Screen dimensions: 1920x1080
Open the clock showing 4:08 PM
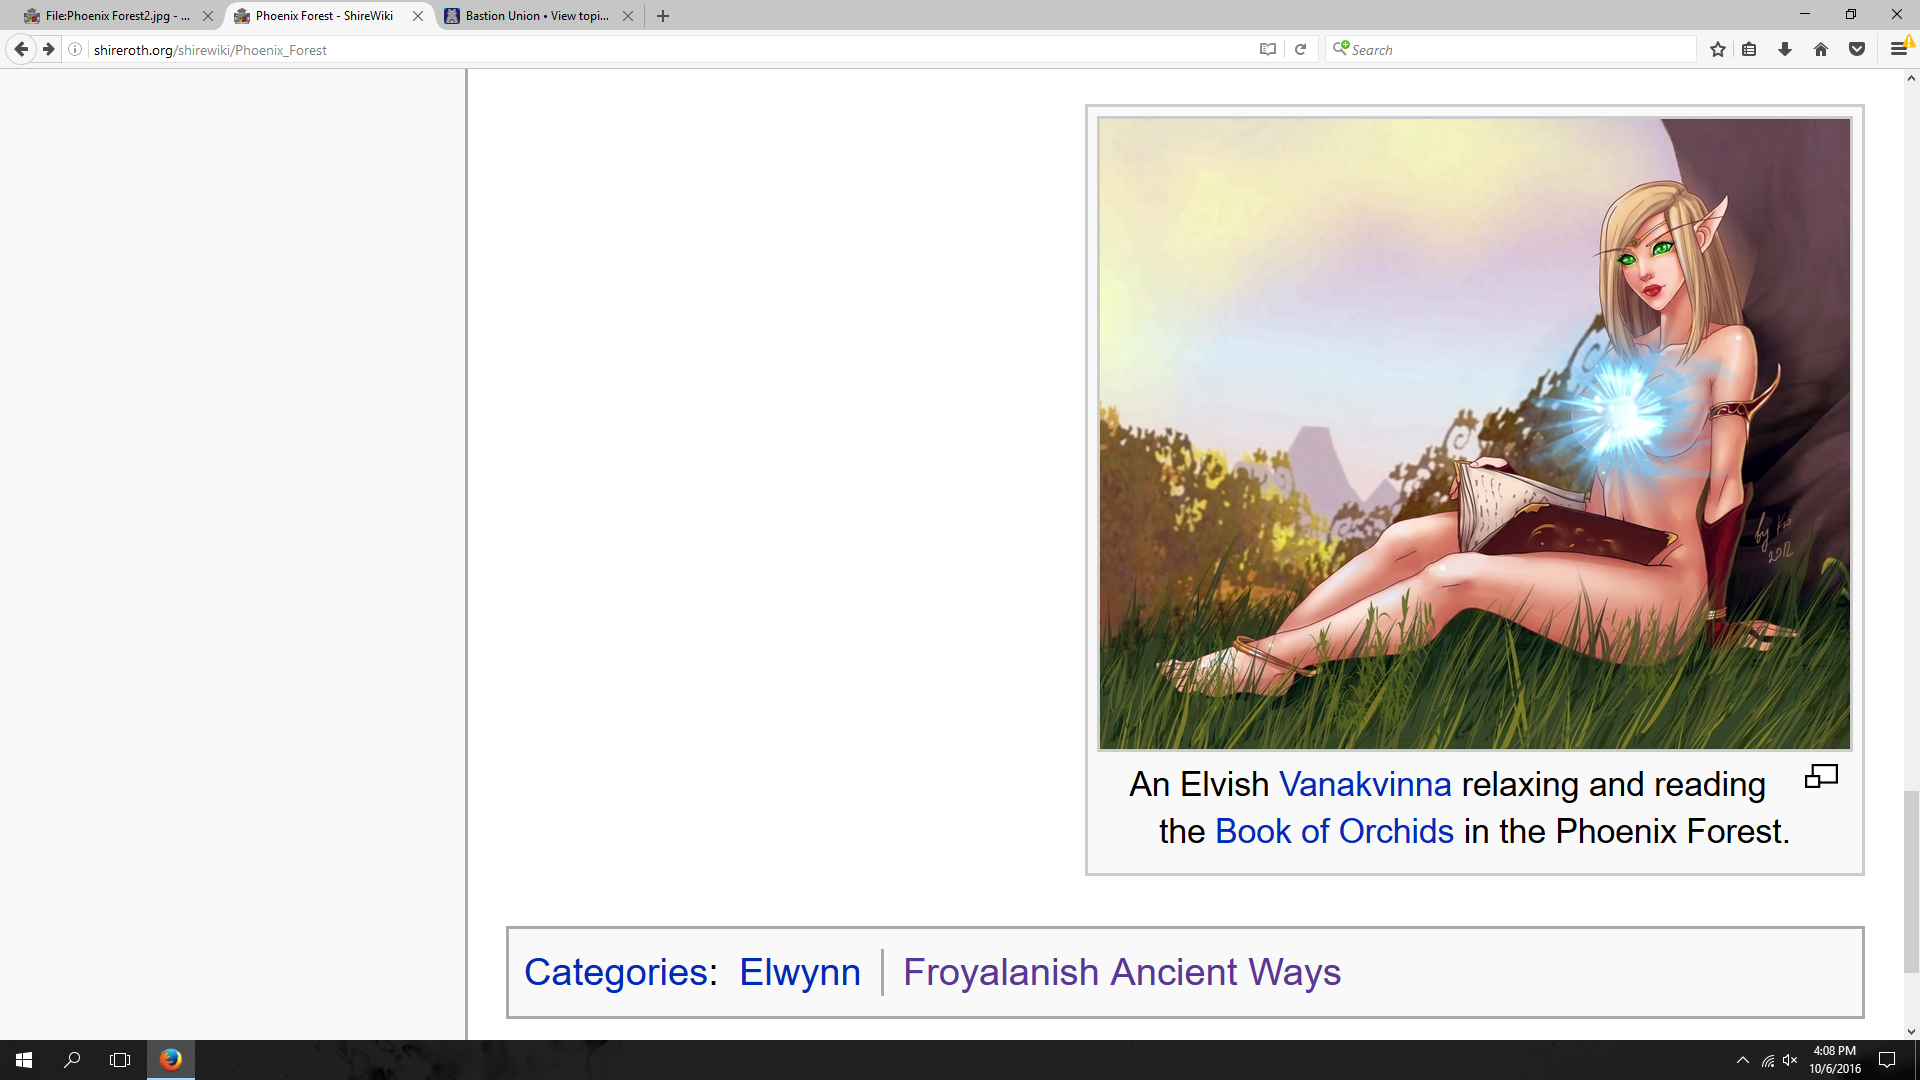coord(1835,1060)
